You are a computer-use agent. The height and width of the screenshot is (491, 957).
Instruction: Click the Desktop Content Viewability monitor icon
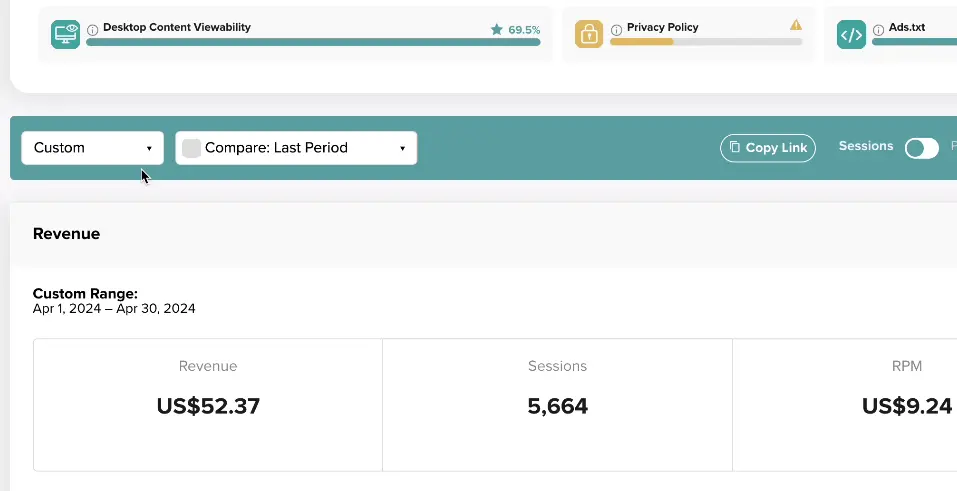tap(65, 34)
